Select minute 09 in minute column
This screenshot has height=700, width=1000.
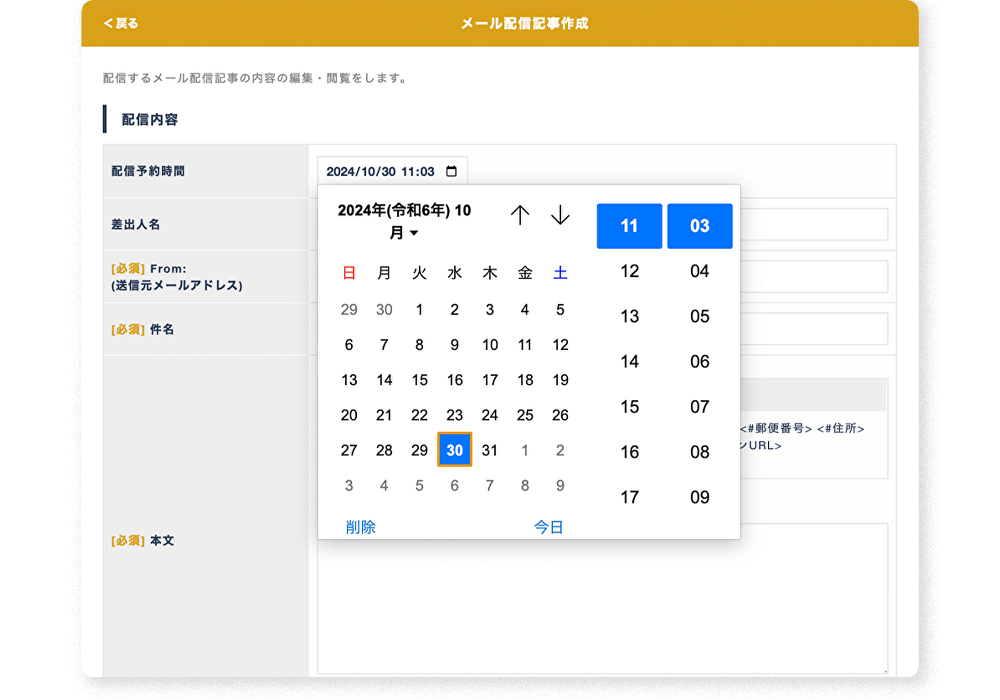point(699,497)
